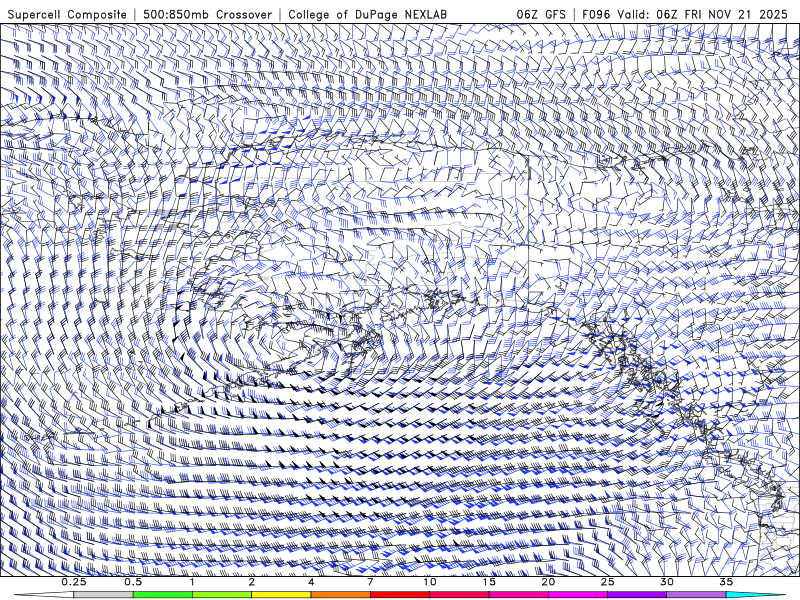Click the legend value 4
Viewport: 800px width, 600px height.
[x=311, y=582]
